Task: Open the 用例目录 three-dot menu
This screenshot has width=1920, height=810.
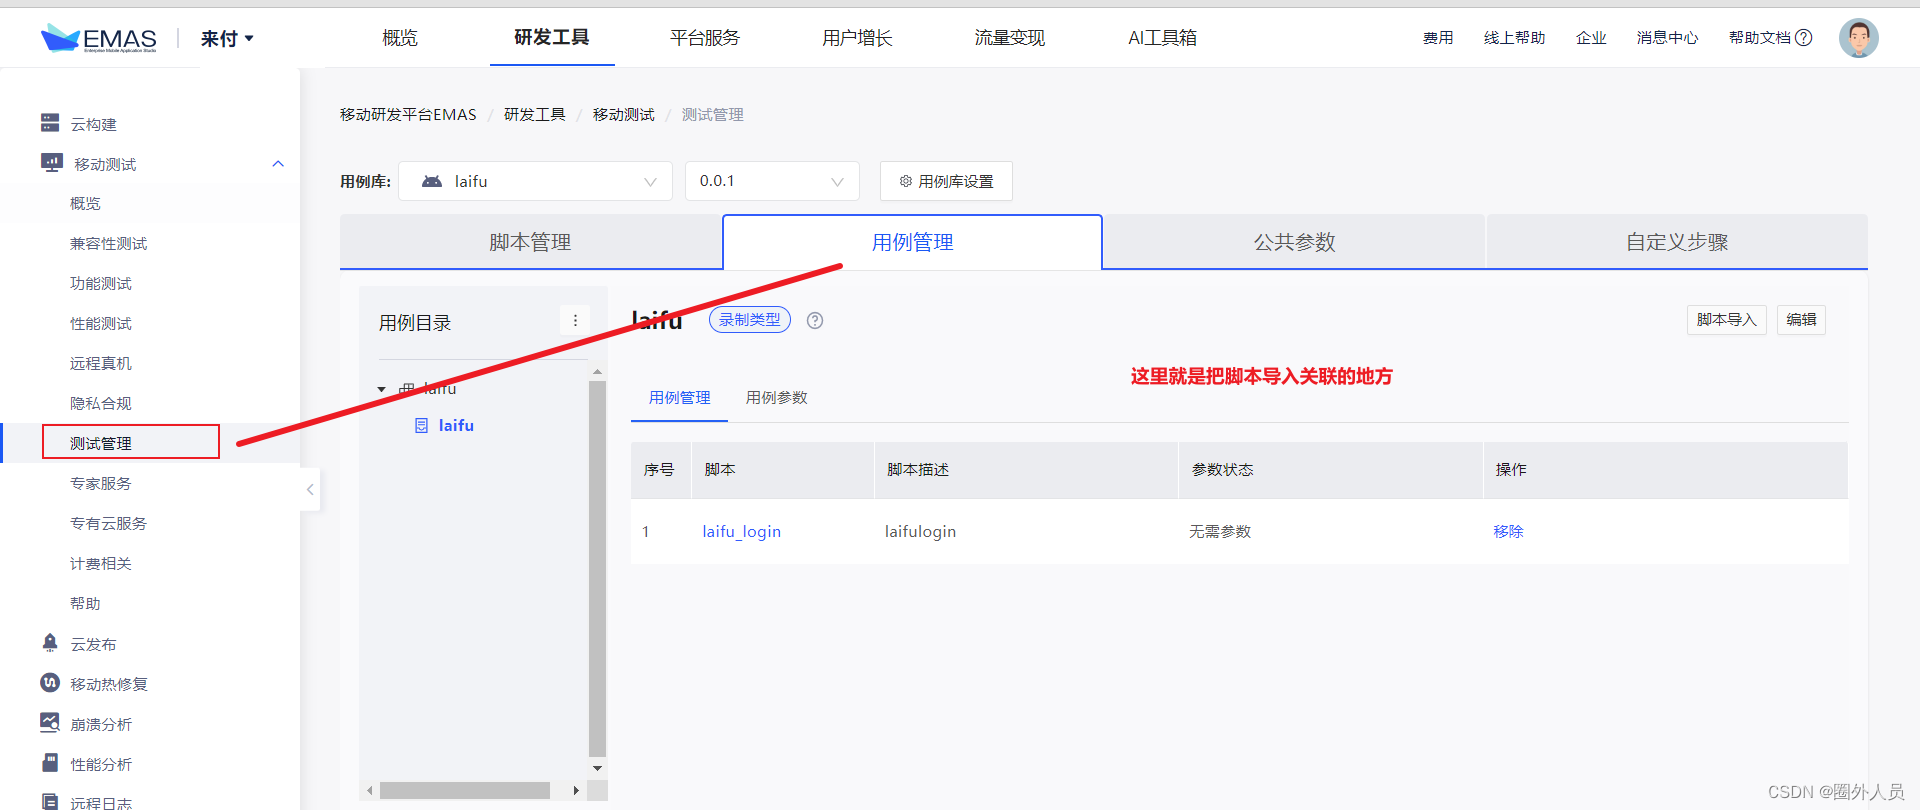Action: pos(575,321)
